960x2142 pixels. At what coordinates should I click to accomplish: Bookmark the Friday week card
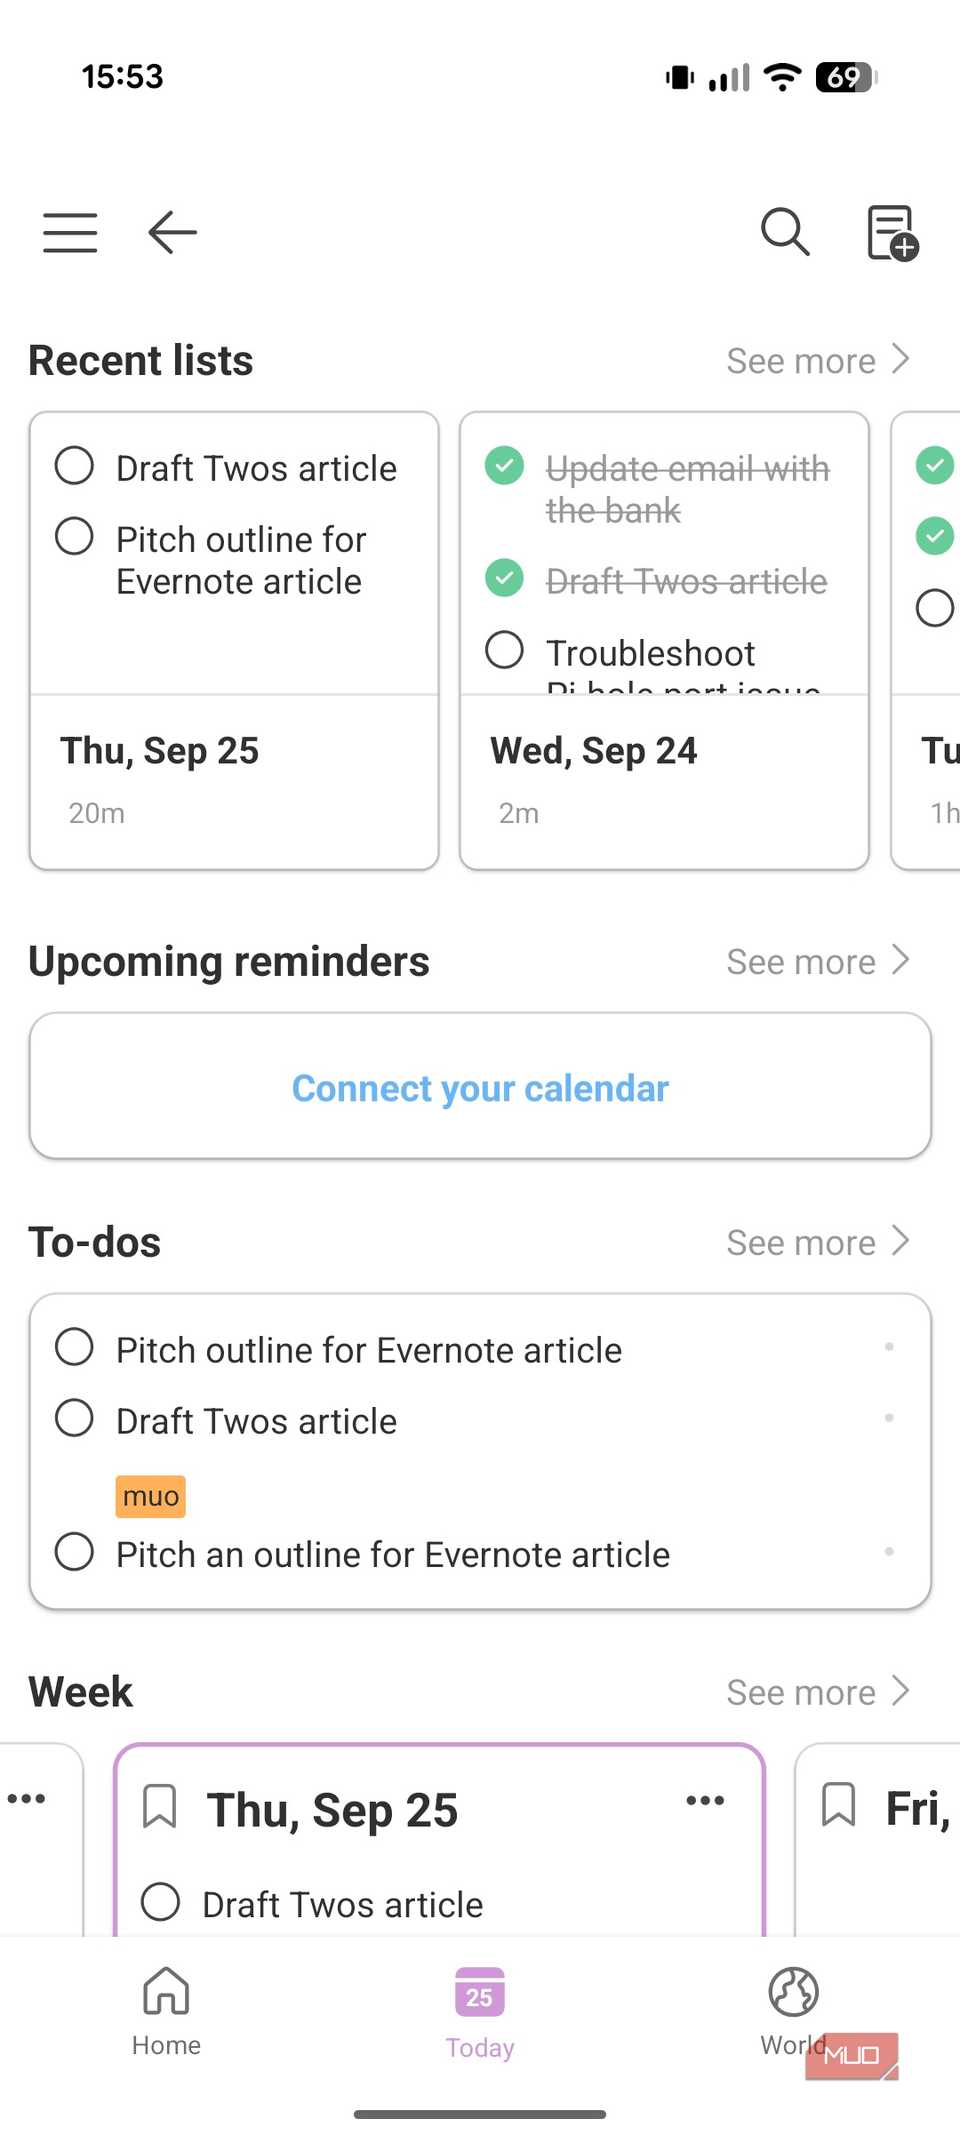tap(838, 1805)
